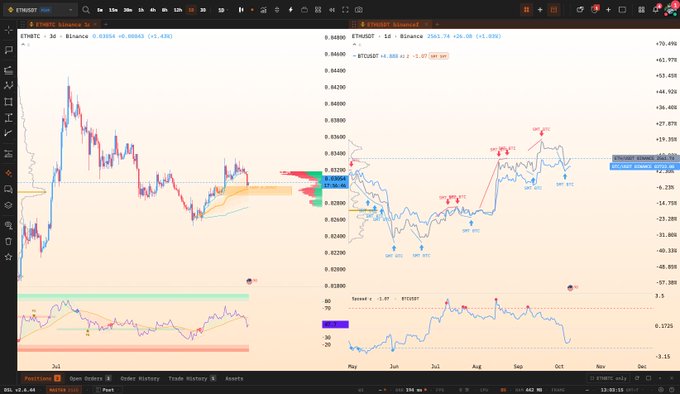
Task: Toggle the orange split-panel layout button
Action: click(553, 10)
